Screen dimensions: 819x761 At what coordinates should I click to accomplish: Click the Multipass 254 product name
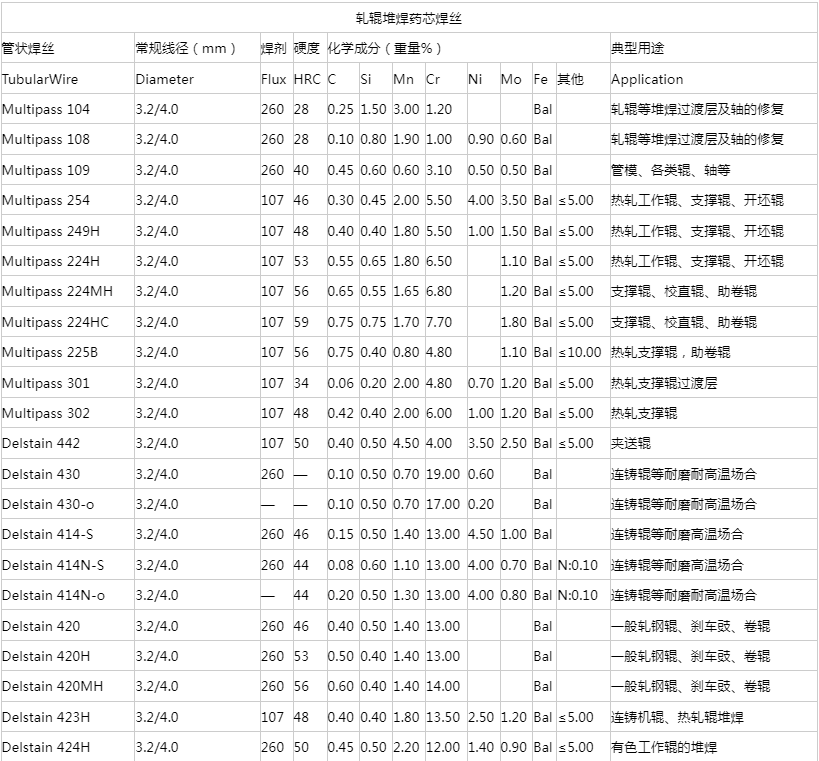coord(45,201)
